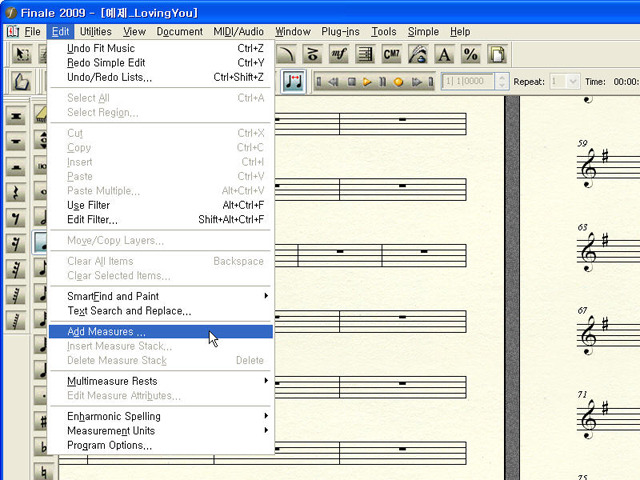Select the Smart Shape slur tool icon

point(288,54)
